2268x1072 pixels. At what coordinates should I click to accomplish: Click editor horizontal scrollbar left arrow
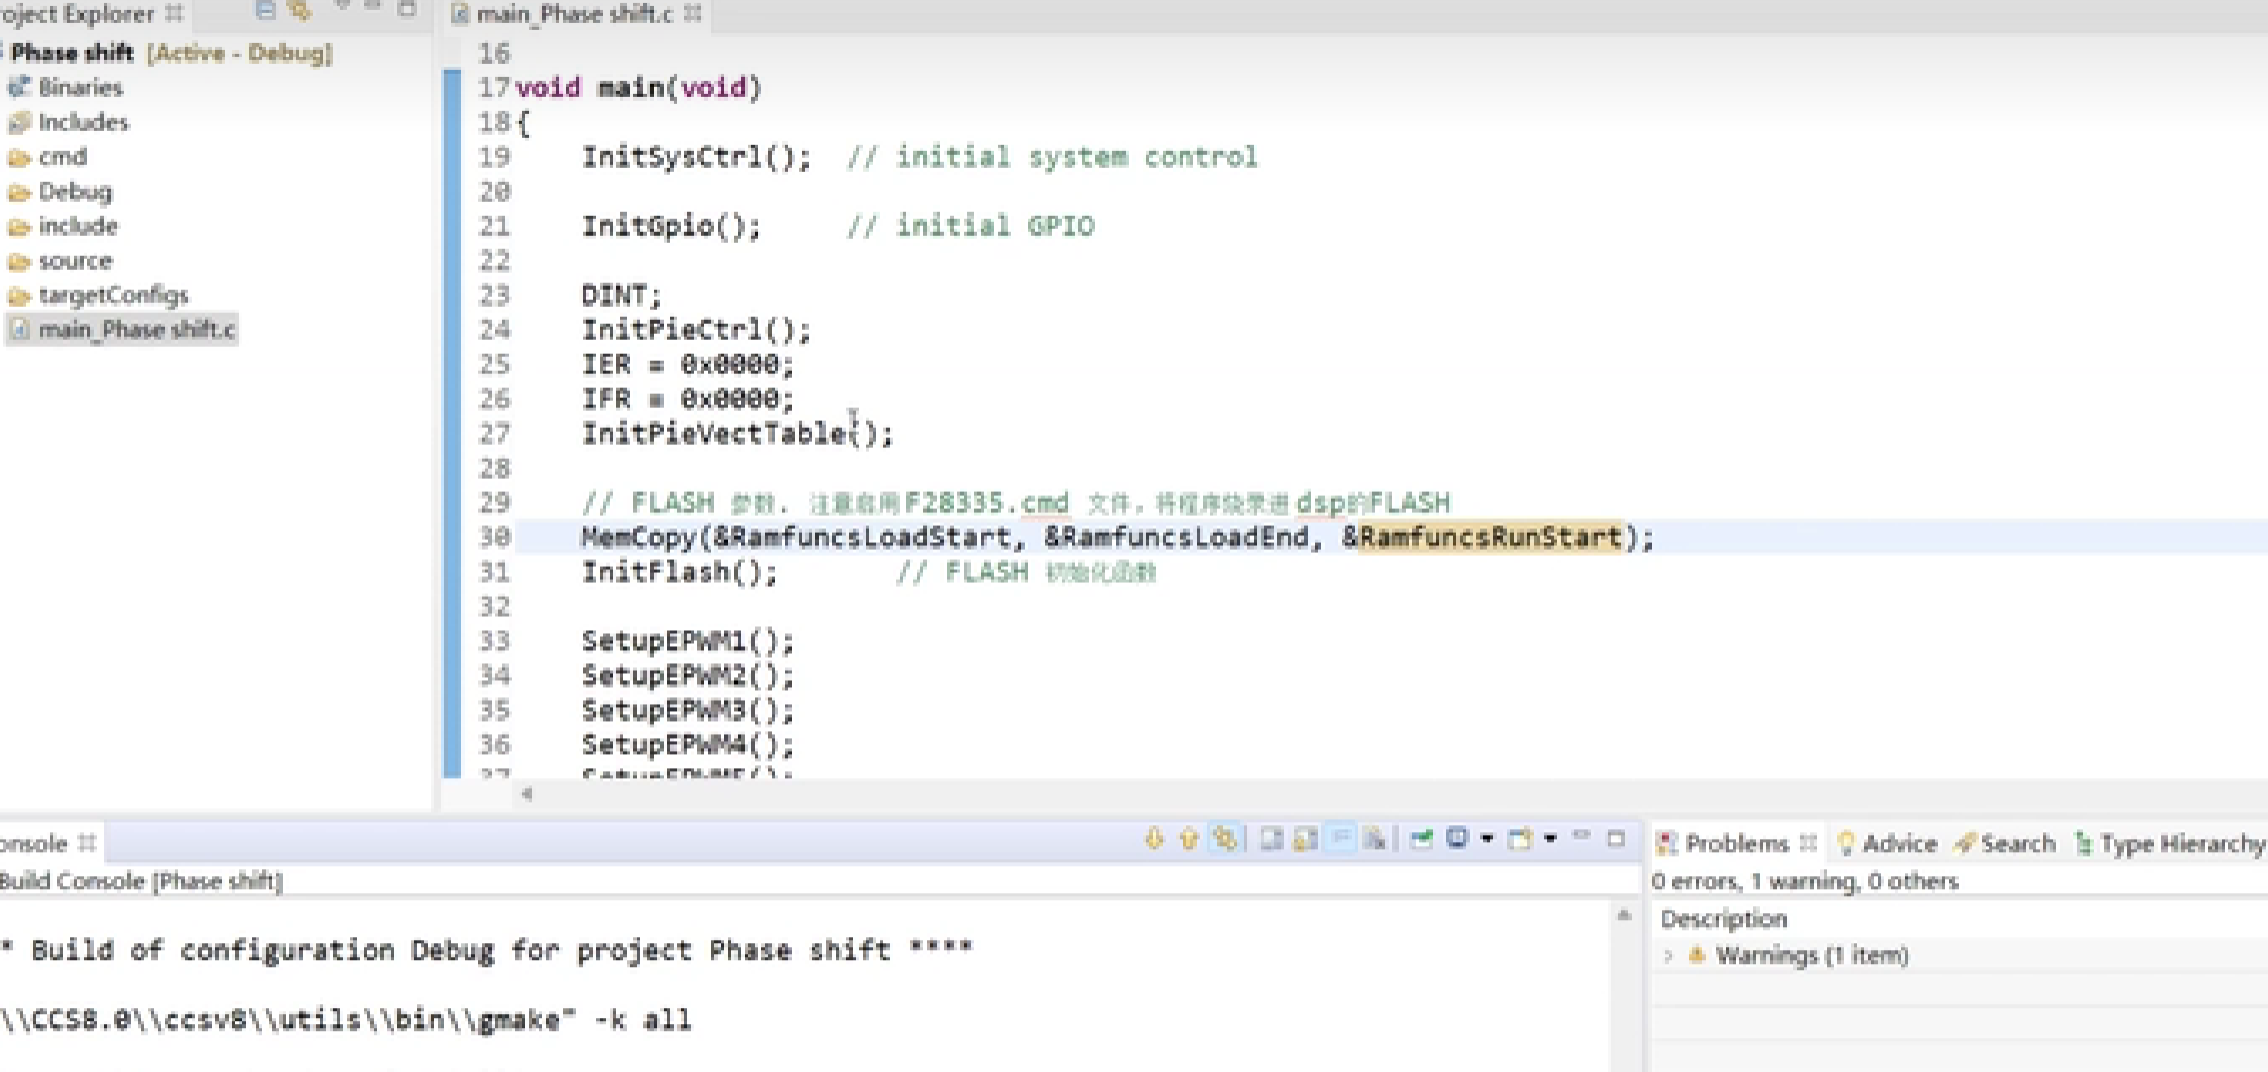[527, 794]
